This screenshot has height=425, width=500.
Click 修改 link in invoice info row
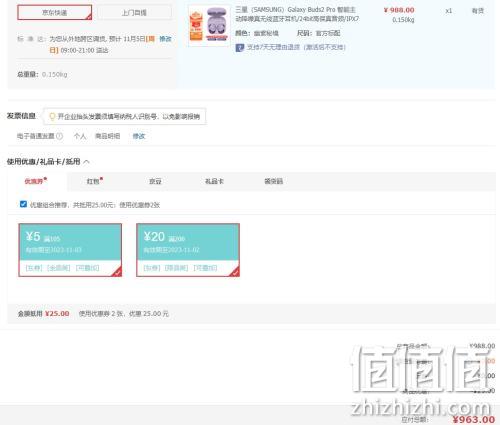click(139, 136)
